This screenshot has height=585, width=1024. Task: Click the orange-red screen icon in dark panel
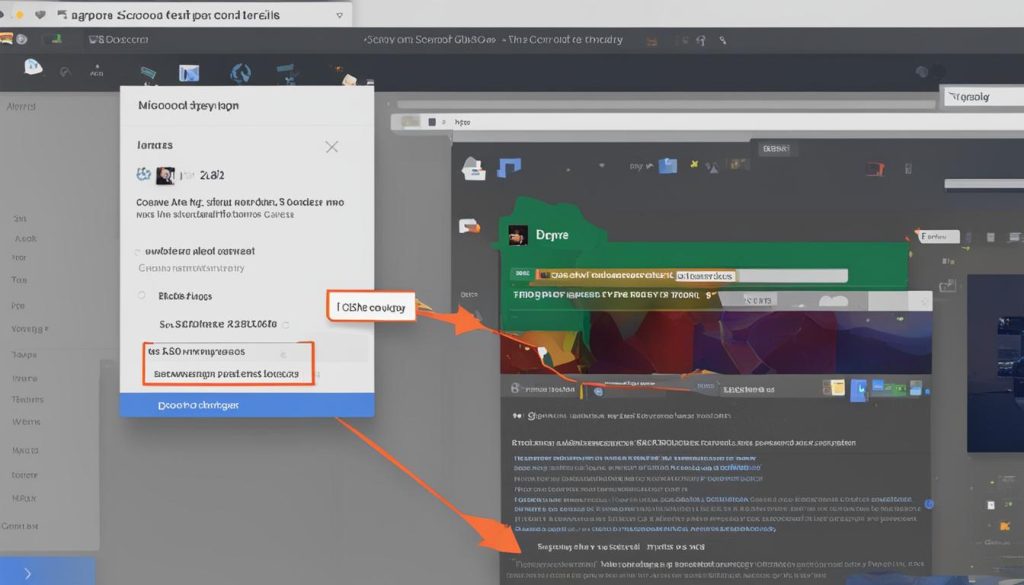tap(875, 169)
